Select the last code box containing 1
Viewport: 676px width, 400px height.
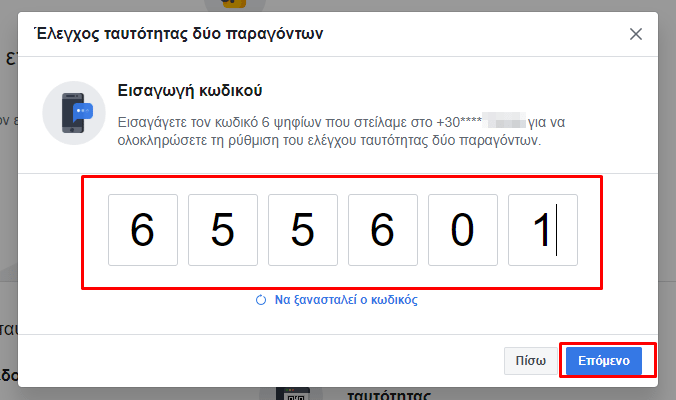click(x=543, y=230)
